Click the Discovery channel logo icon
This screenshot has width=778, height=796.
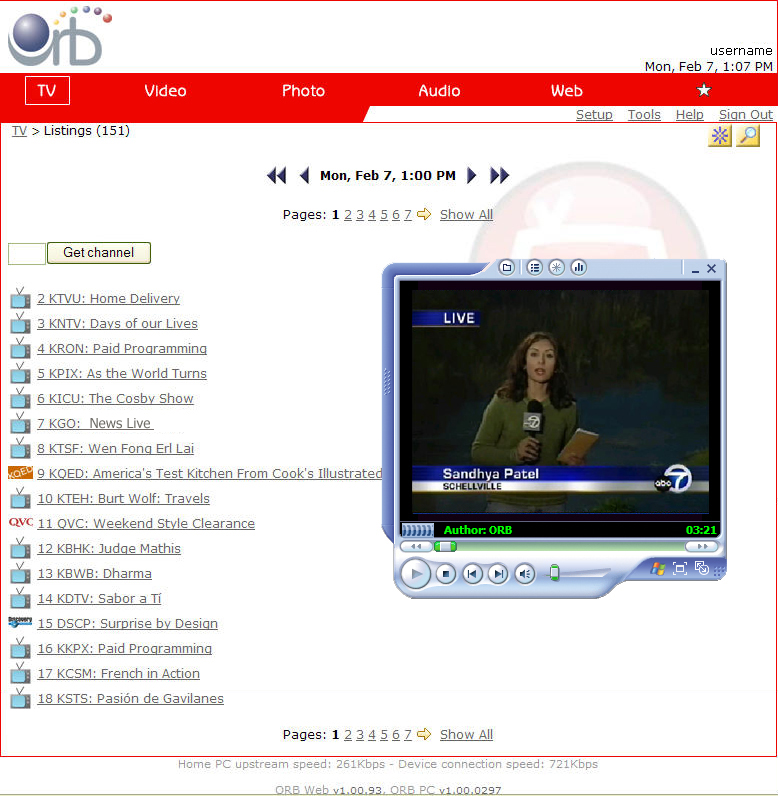pos(20,622)
